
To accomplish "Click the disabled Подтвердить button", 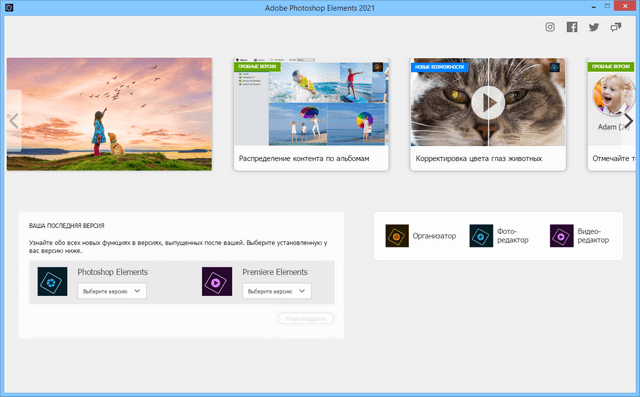I will pos(306,318).
